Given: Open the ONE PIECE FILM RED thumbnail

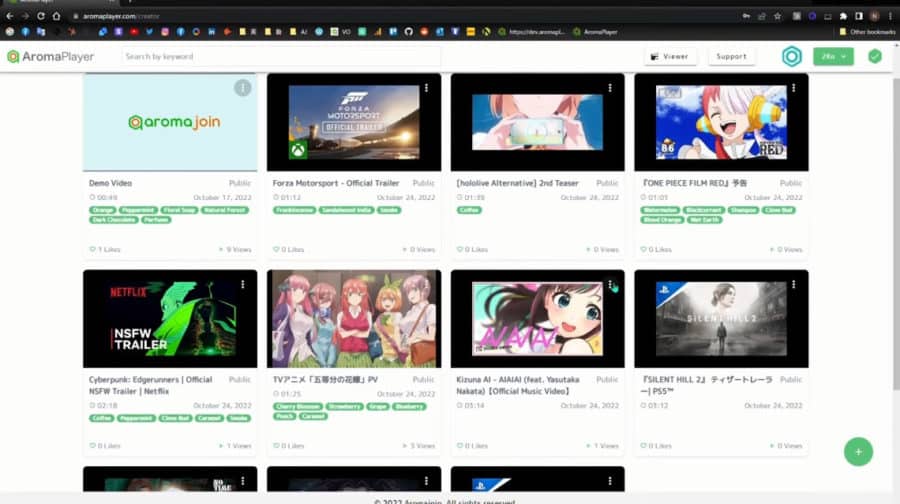Looking at the screenshot, I should tap(721, 122).
